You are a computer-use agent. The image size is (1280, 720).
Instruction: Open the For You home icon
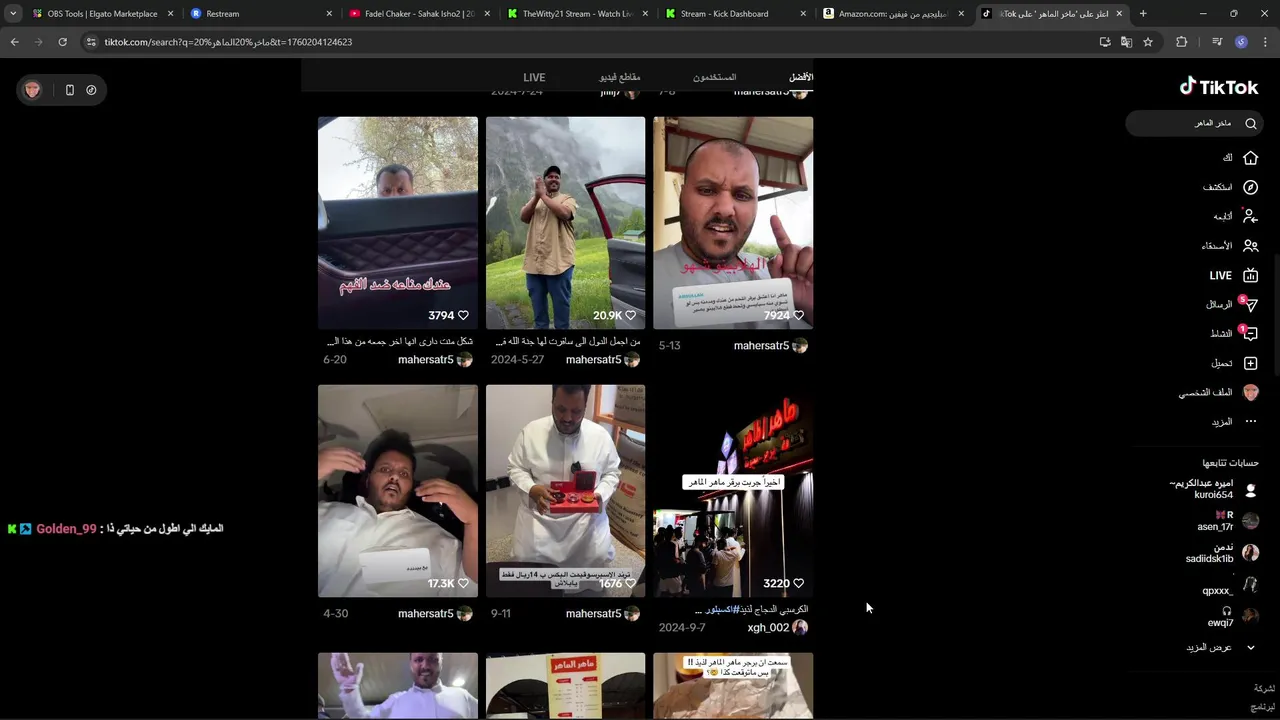point(1250,158)
